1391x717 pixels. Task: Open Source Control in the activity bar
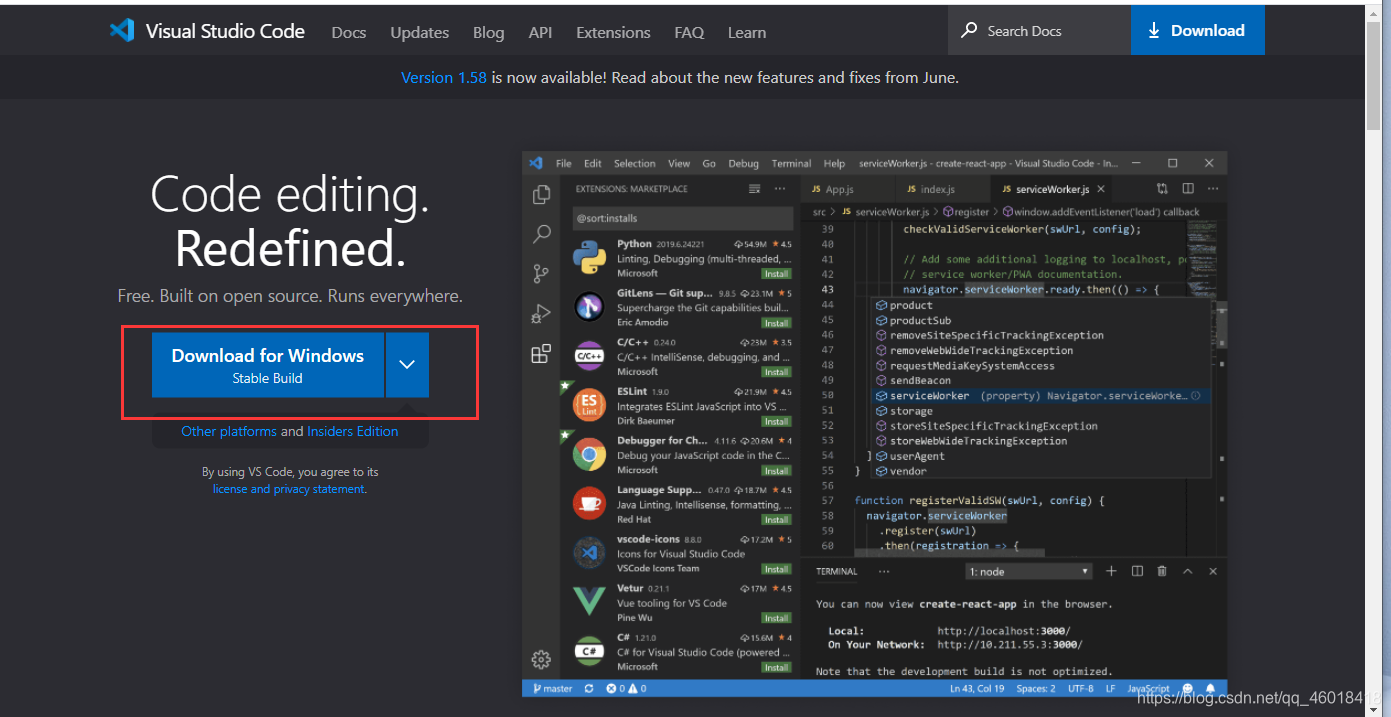click(x=541, y=273)
